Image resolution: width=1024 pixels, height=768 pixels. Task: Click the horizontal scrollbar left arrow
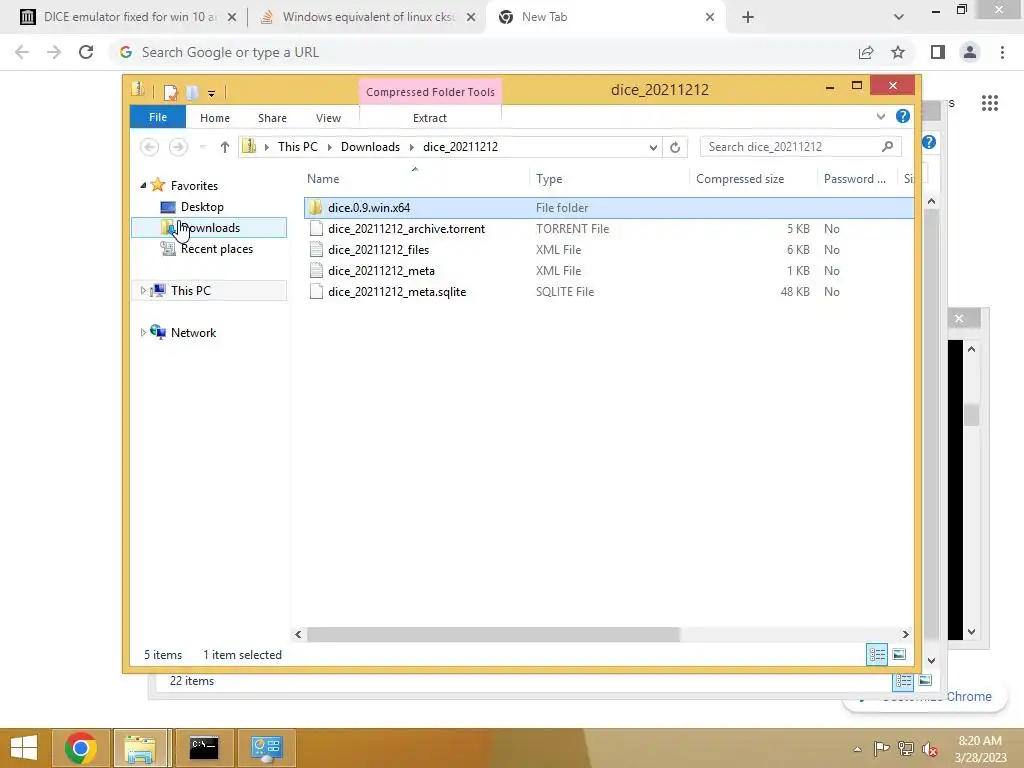tap(298, 634)
